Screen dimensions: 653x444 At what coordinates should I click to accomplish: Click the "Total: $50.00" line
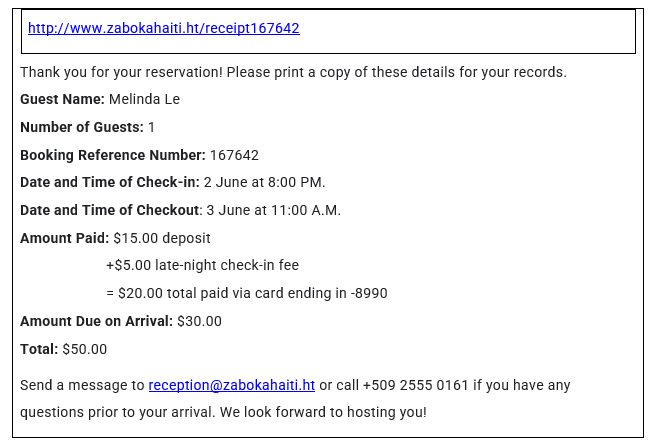[x=63, y=350]
